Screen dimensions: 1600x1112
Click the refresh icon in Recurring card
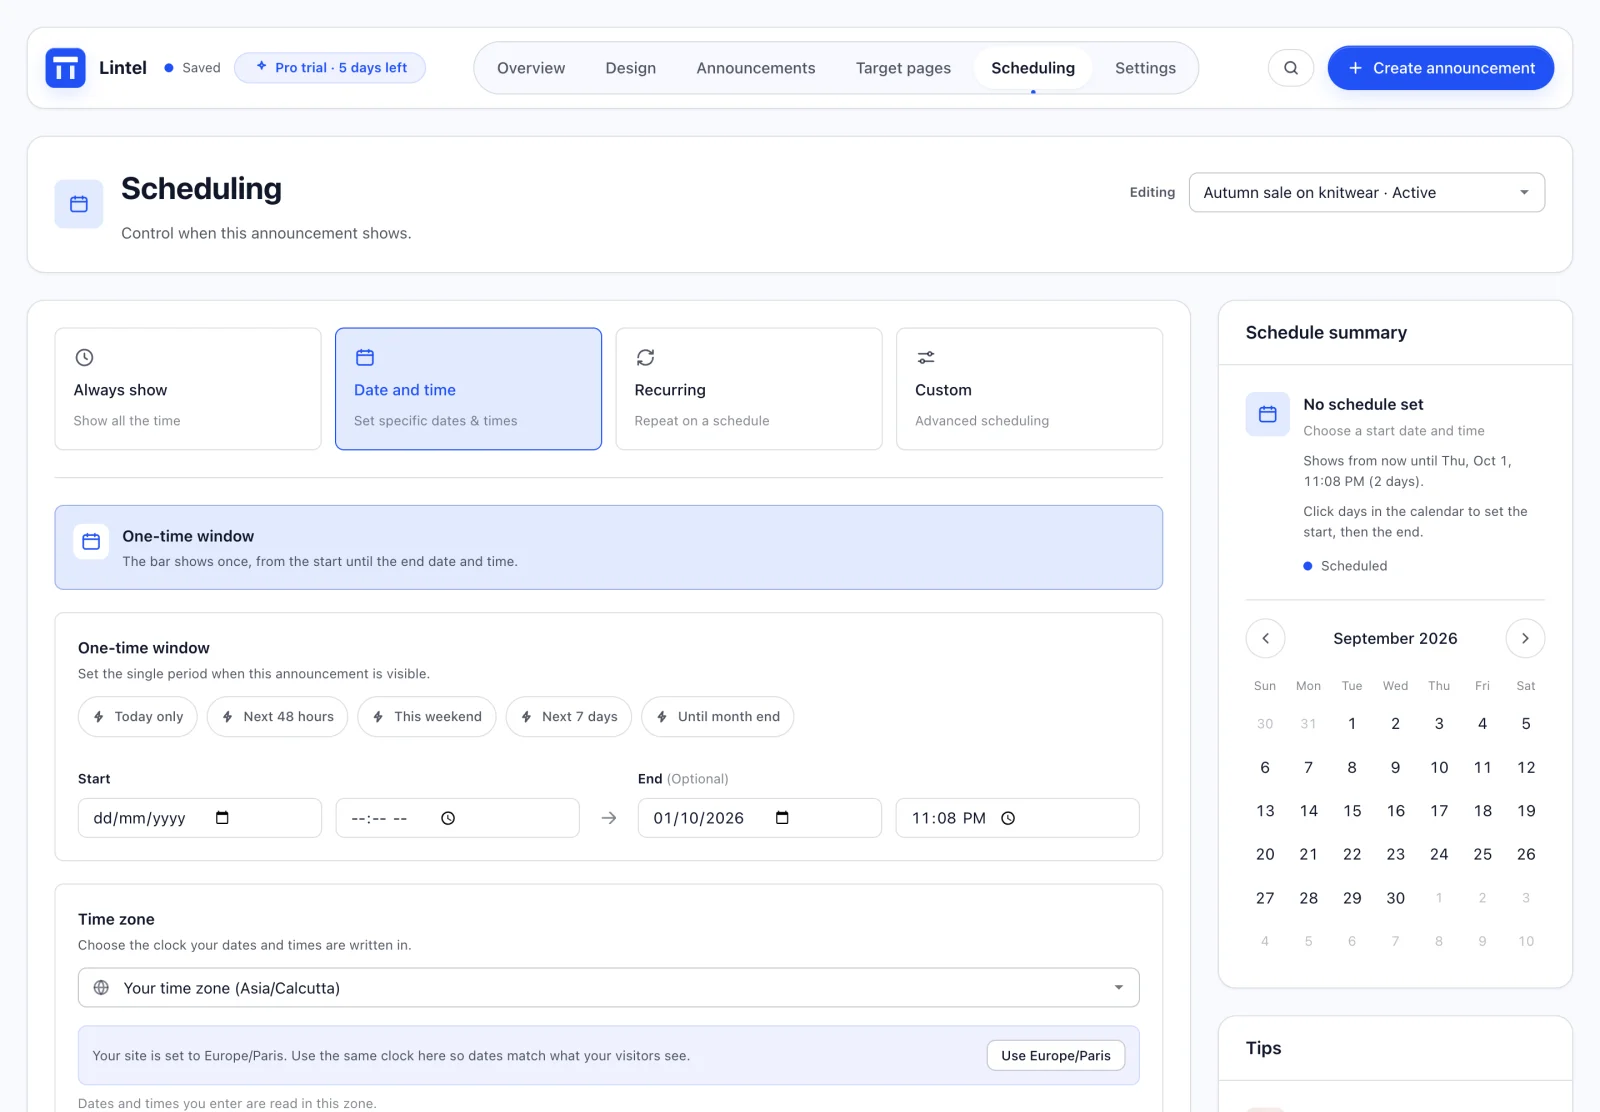pyautogui.click(x=646, y=357)
